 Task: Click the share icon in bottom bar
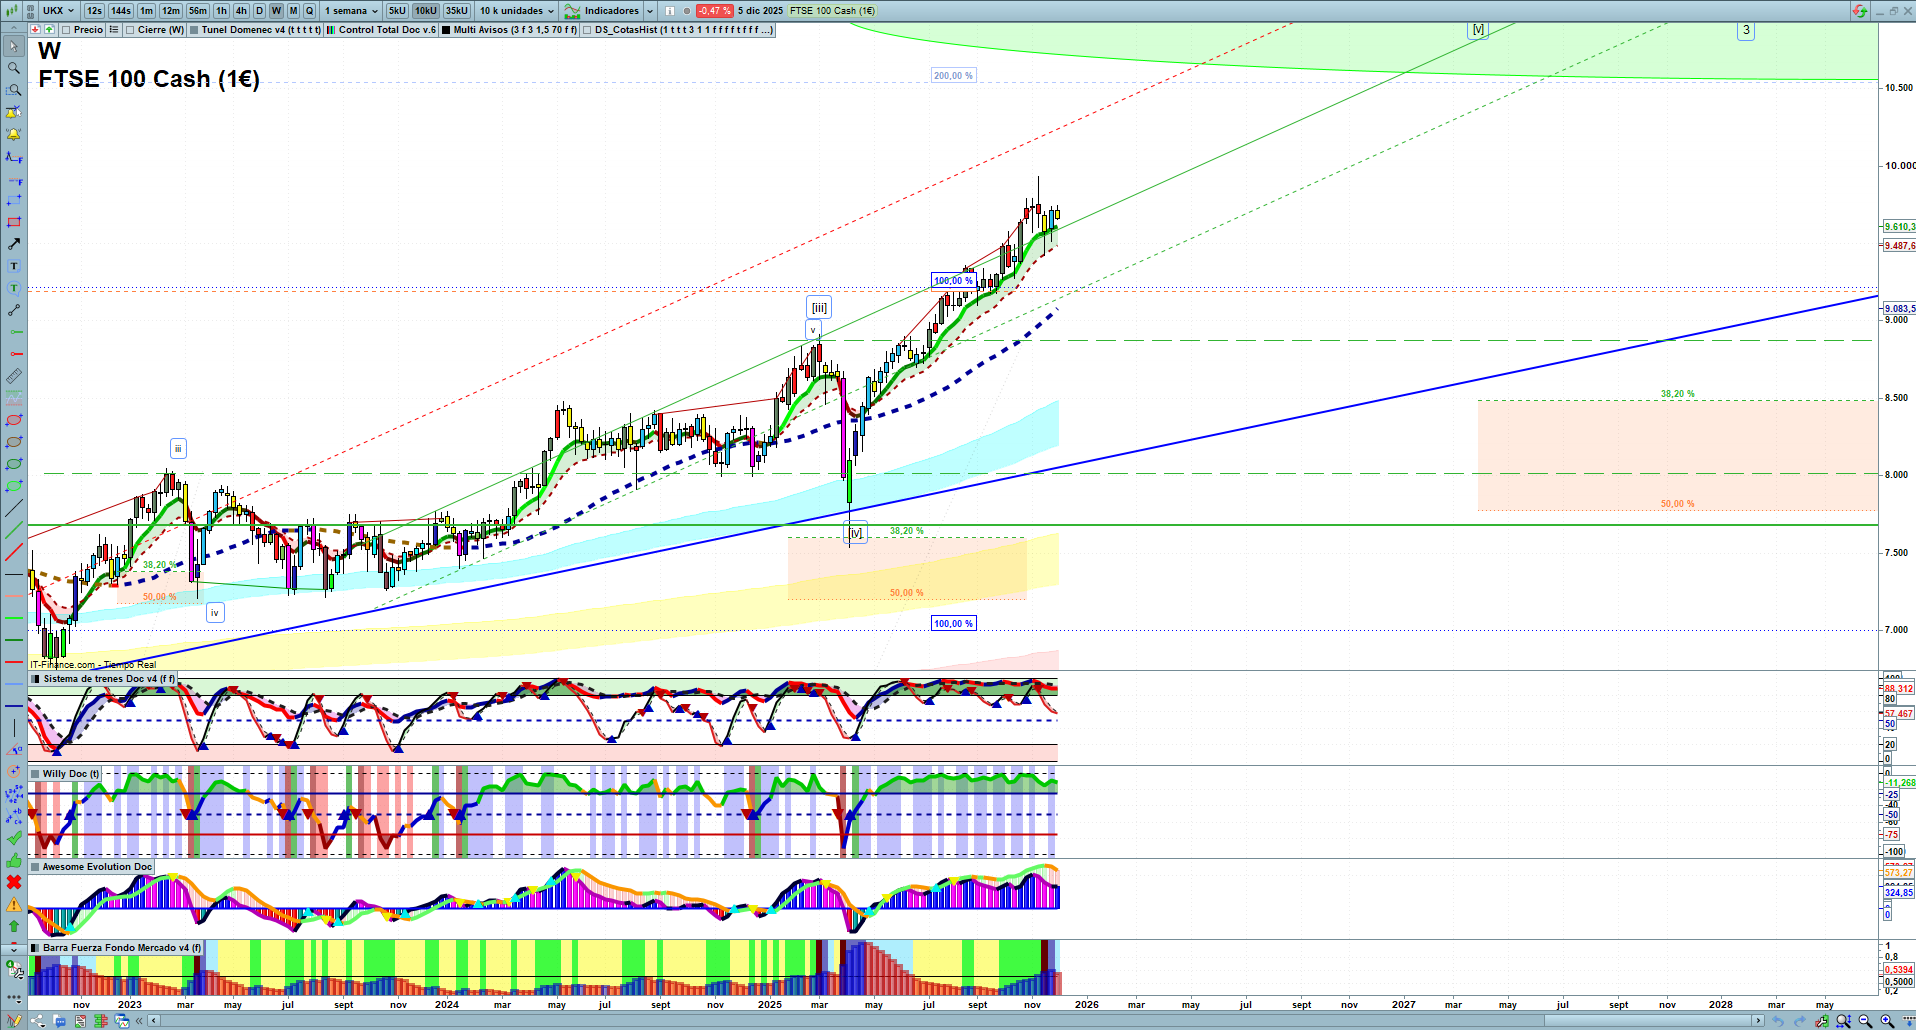(x=37, y=1021)
